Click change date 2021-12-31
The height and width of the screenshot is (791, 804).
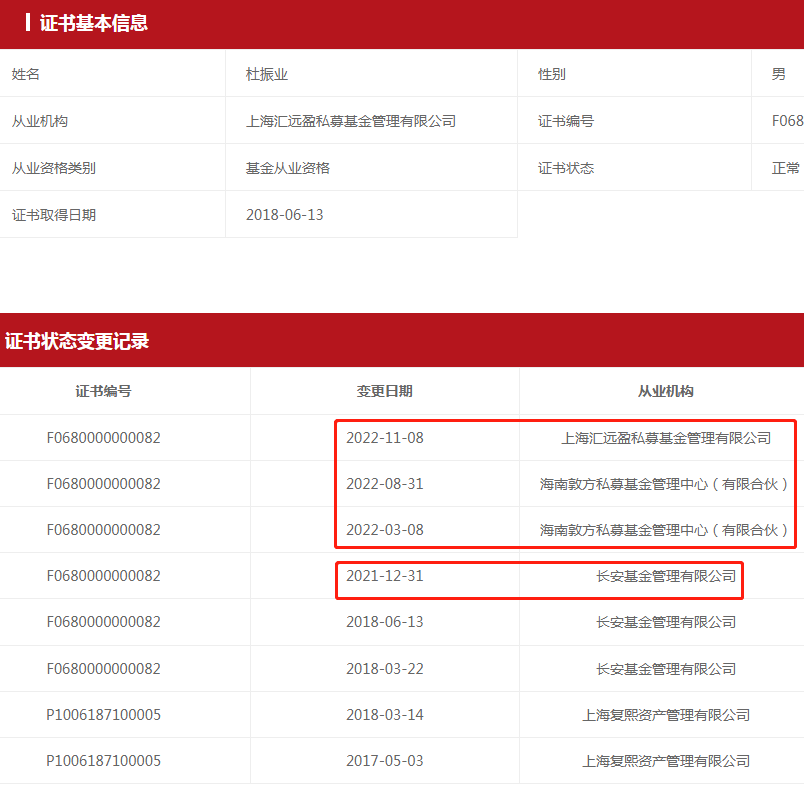(385, 576)
